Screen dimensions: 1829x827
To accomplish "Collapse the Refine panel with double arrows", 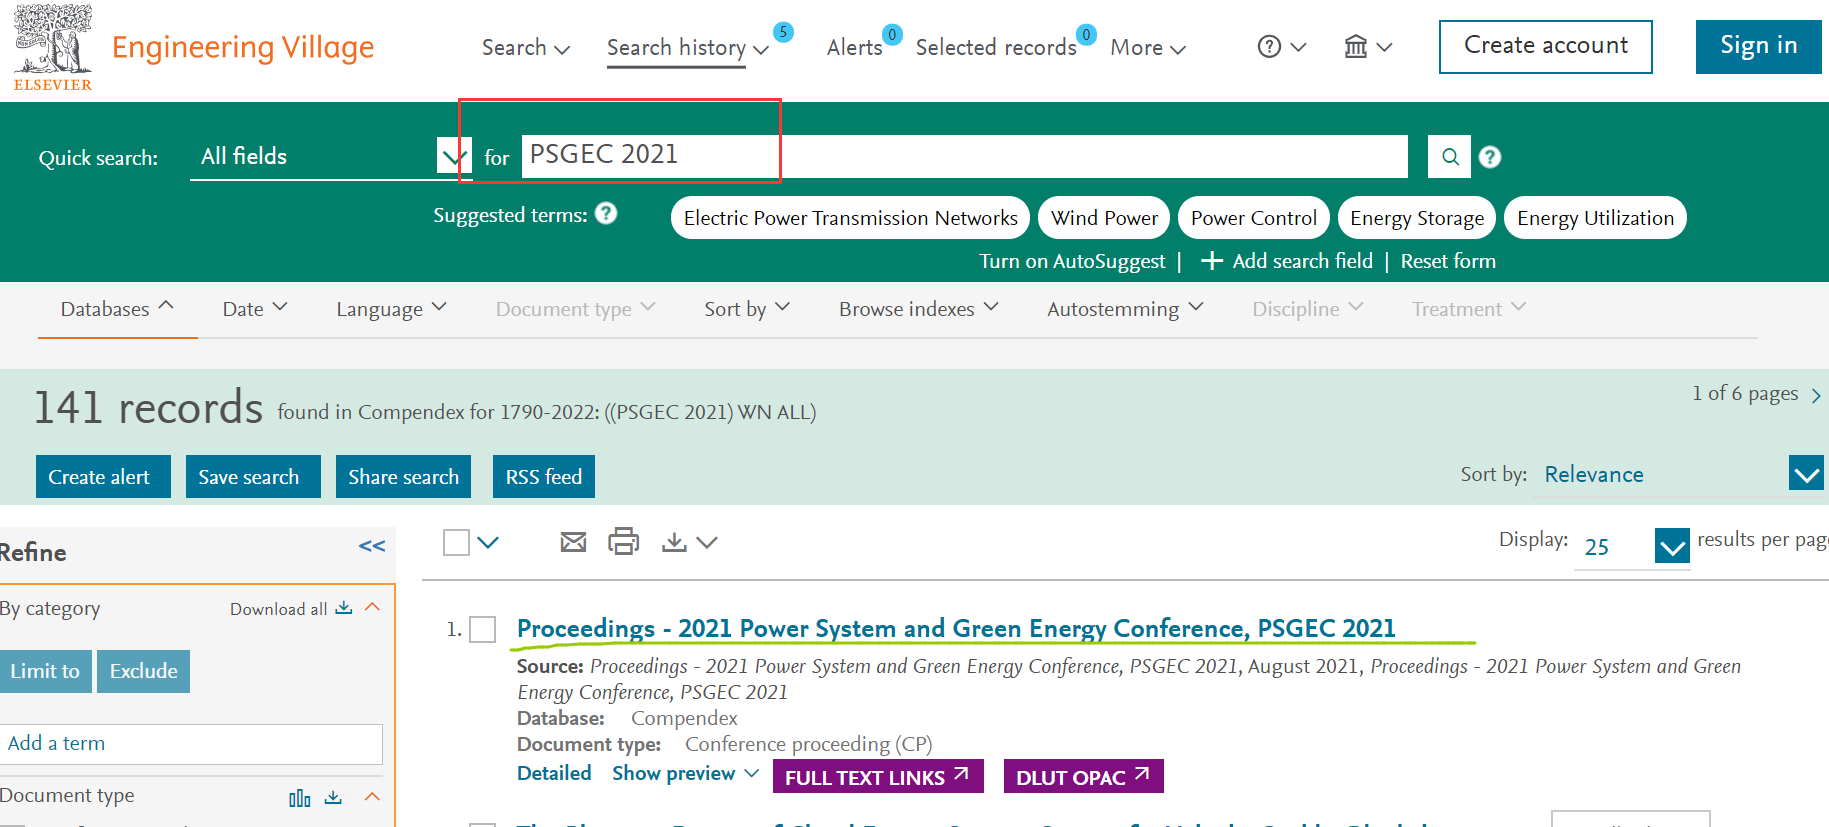I will click(x=372, y=545).
